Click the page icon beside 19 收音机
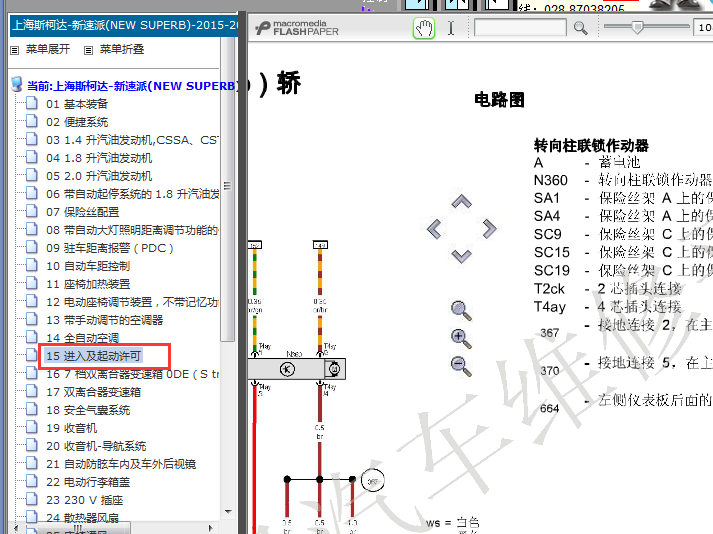This screenshot has width=713, height=534. click(32, 427)
